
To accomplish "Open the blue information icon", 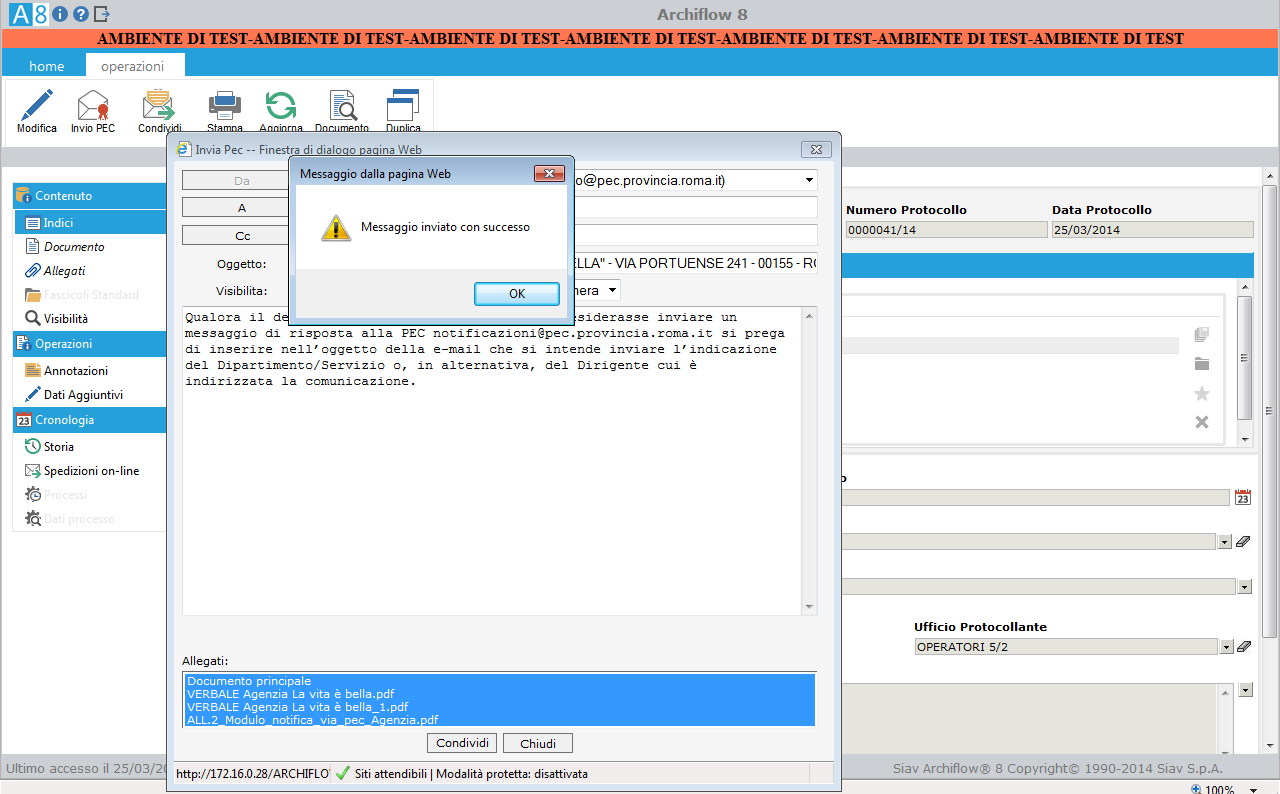I will point(59,14).
